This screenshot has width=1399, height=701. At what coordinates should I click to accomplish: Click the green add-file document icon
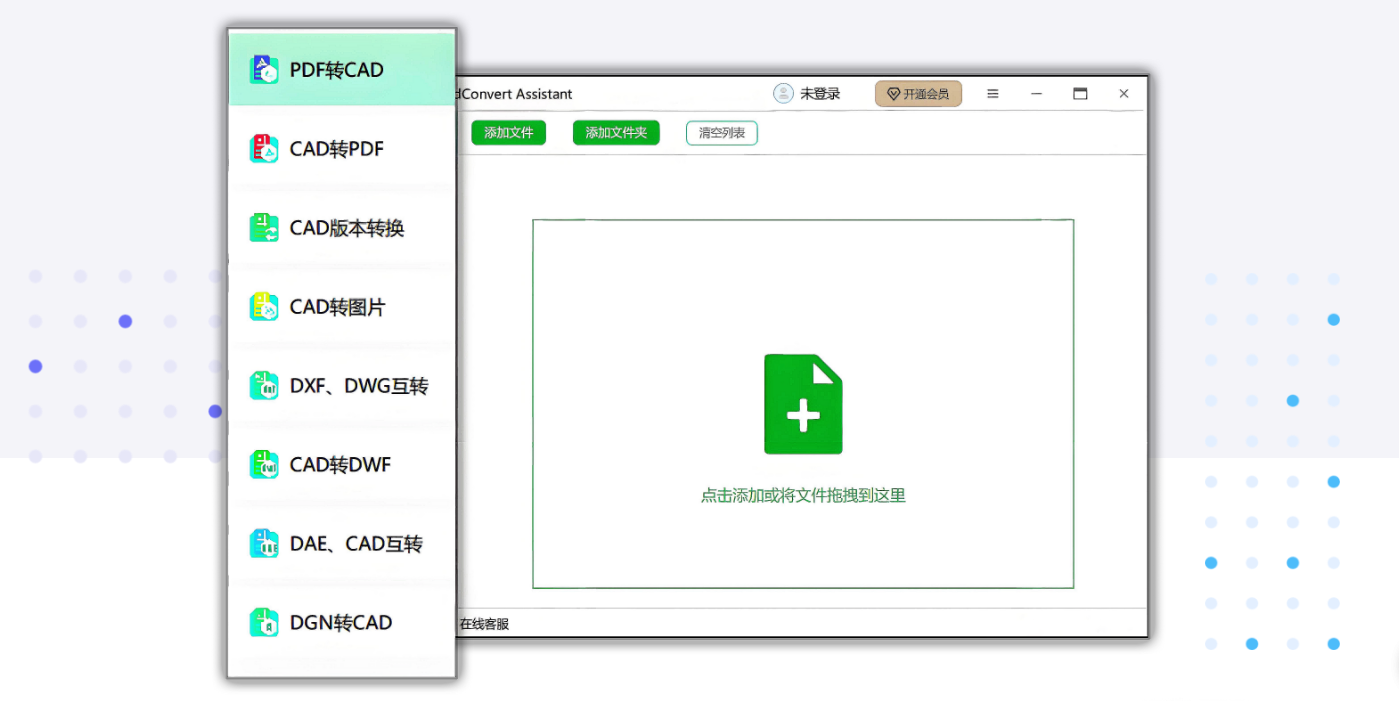(x=803, y=404)
